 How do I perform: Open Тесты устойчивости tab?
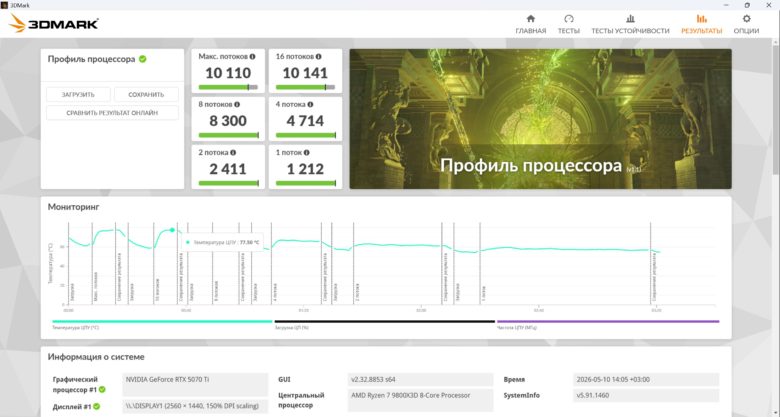pos(630,24)
